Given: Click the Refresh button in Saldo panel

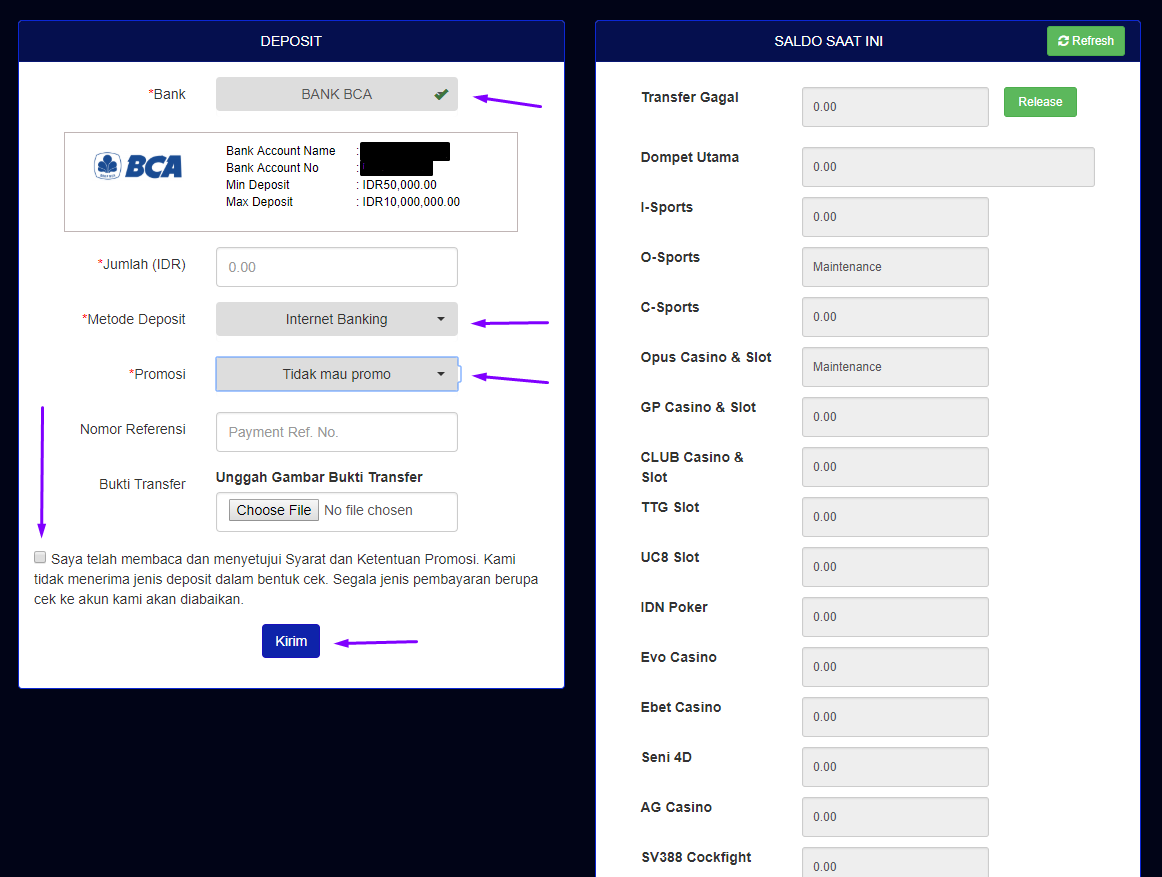Looking at the screenshot, I should pos(1085,41).
